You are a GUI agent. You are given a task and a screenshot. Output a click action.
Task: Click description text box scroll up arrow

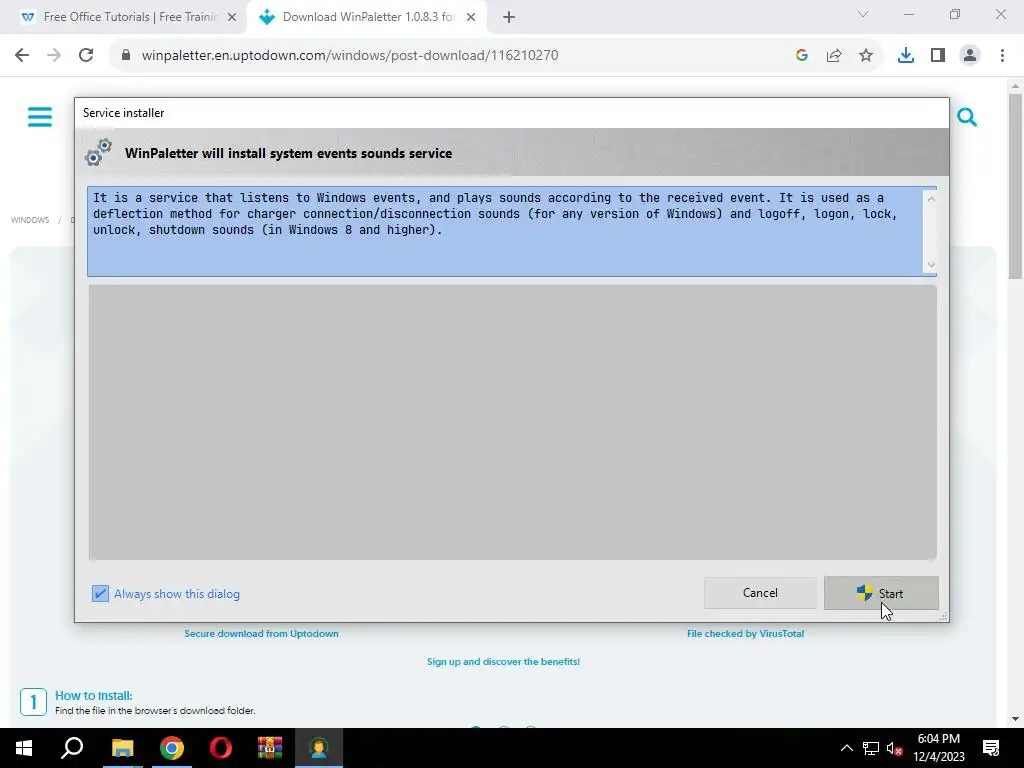931,199
